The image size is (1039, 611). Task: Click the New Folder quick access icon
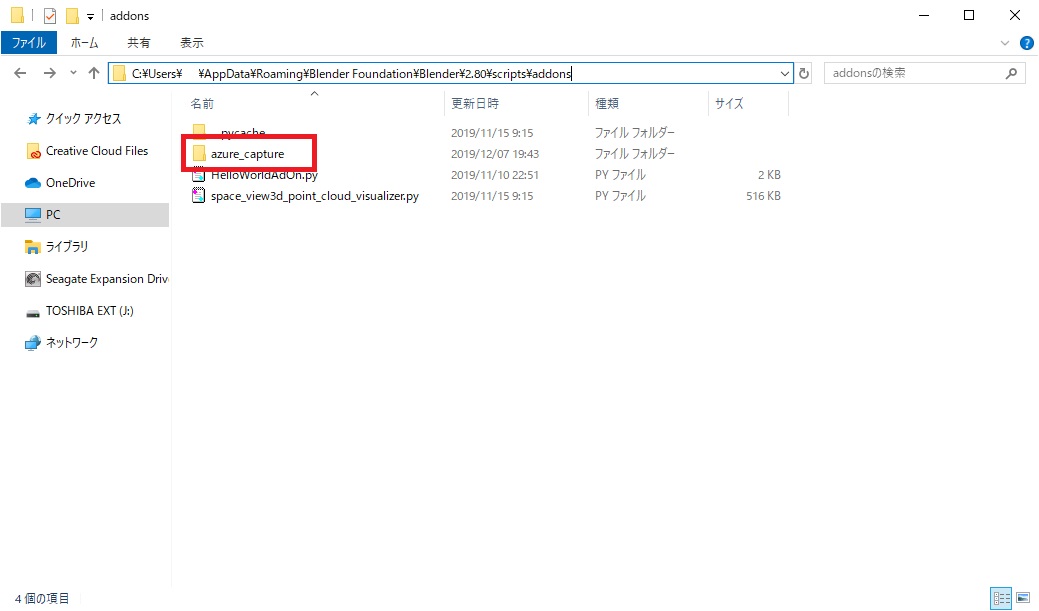point(72,15)
